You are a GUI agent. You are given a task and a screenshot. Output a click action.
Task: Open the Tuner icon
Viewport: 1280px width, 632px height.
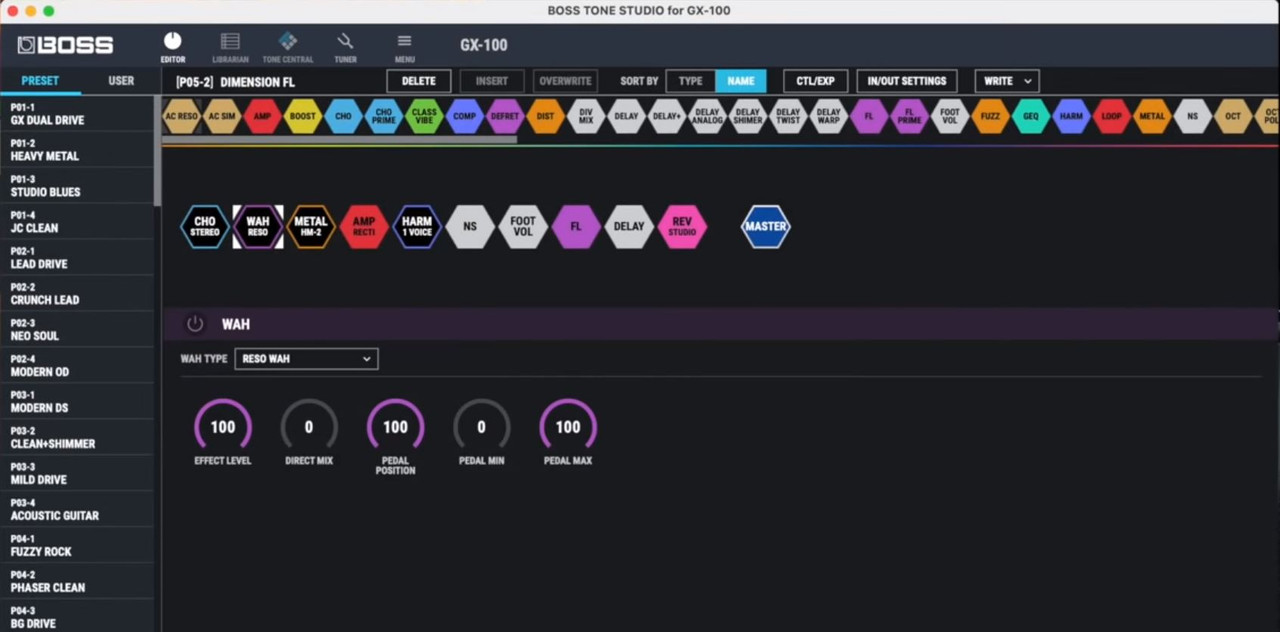pyautogui.click(x=345, y=46)
